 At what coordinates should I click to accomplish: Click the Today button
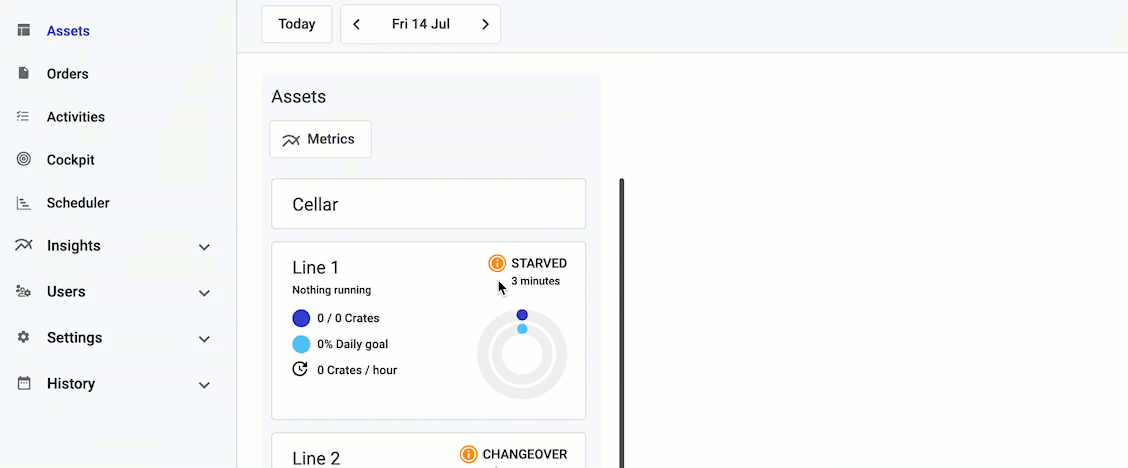click(297, 24)
